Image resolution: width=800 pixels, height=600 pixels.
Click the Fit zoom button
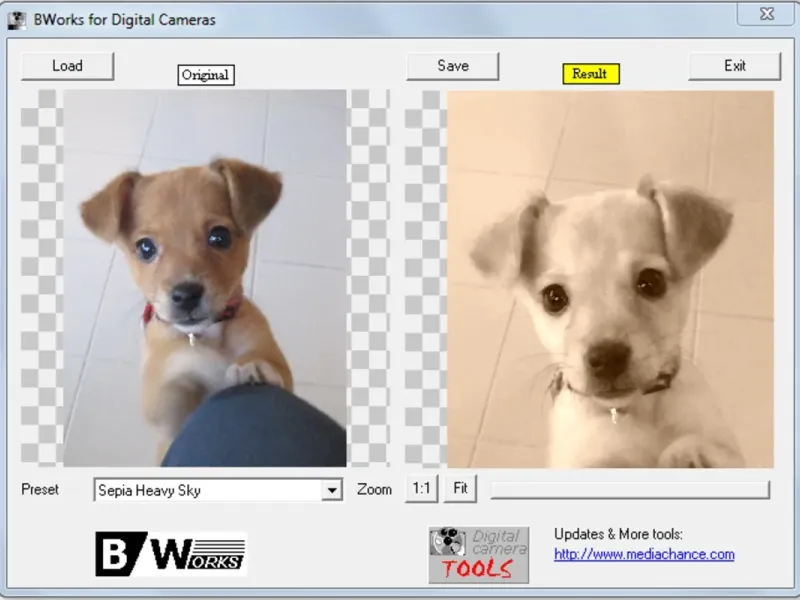pos(460,489)
